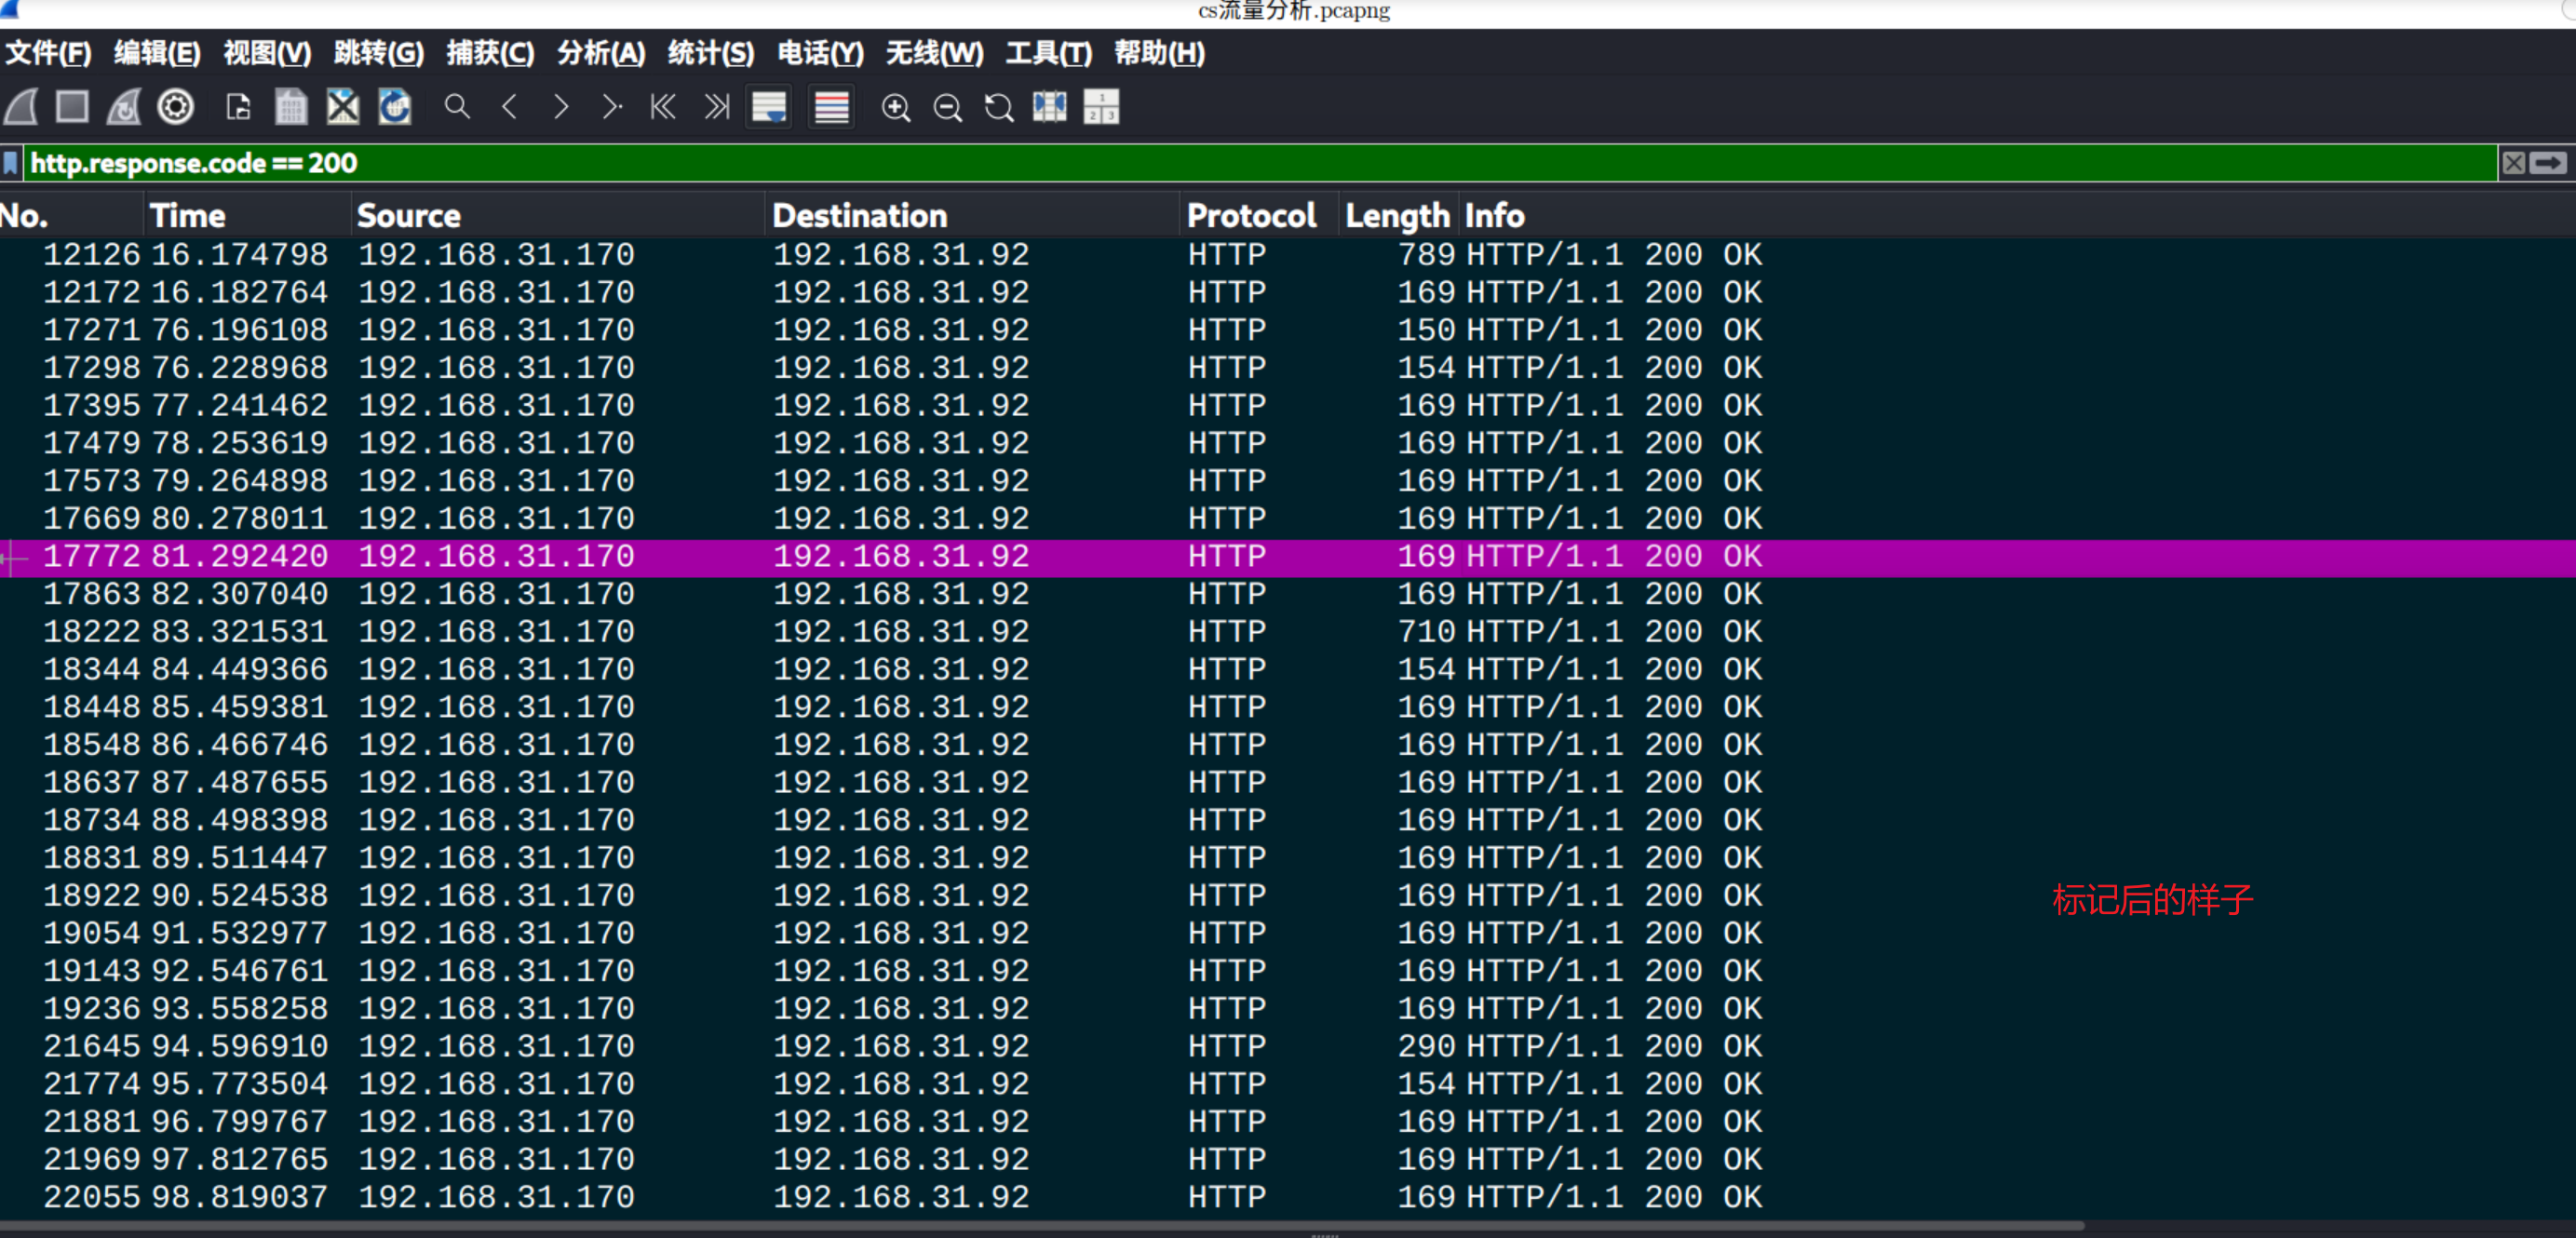Click the find packet magnifier icon
The height and width of the screenshot is (1238, 2576).
click(x=457, y=107)
